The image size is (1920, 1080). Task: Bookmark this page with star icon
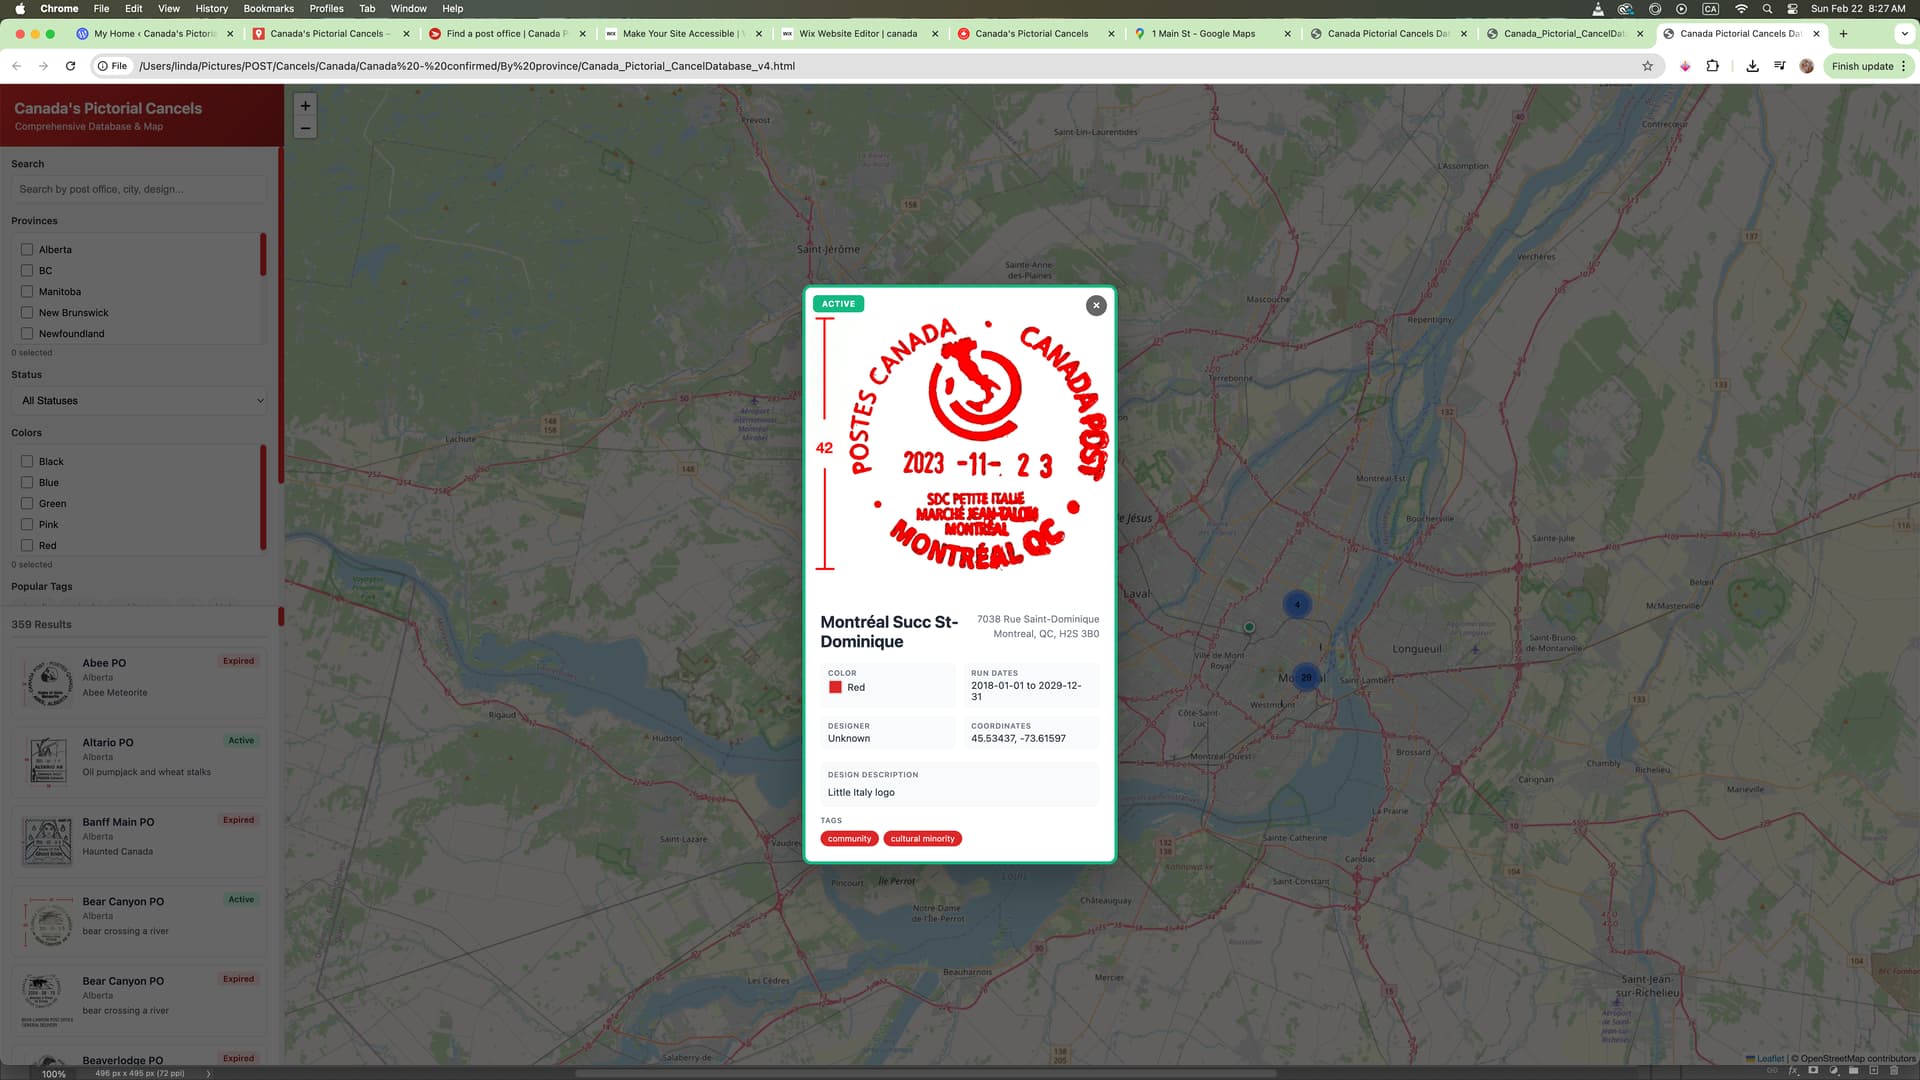point(1647,66)
